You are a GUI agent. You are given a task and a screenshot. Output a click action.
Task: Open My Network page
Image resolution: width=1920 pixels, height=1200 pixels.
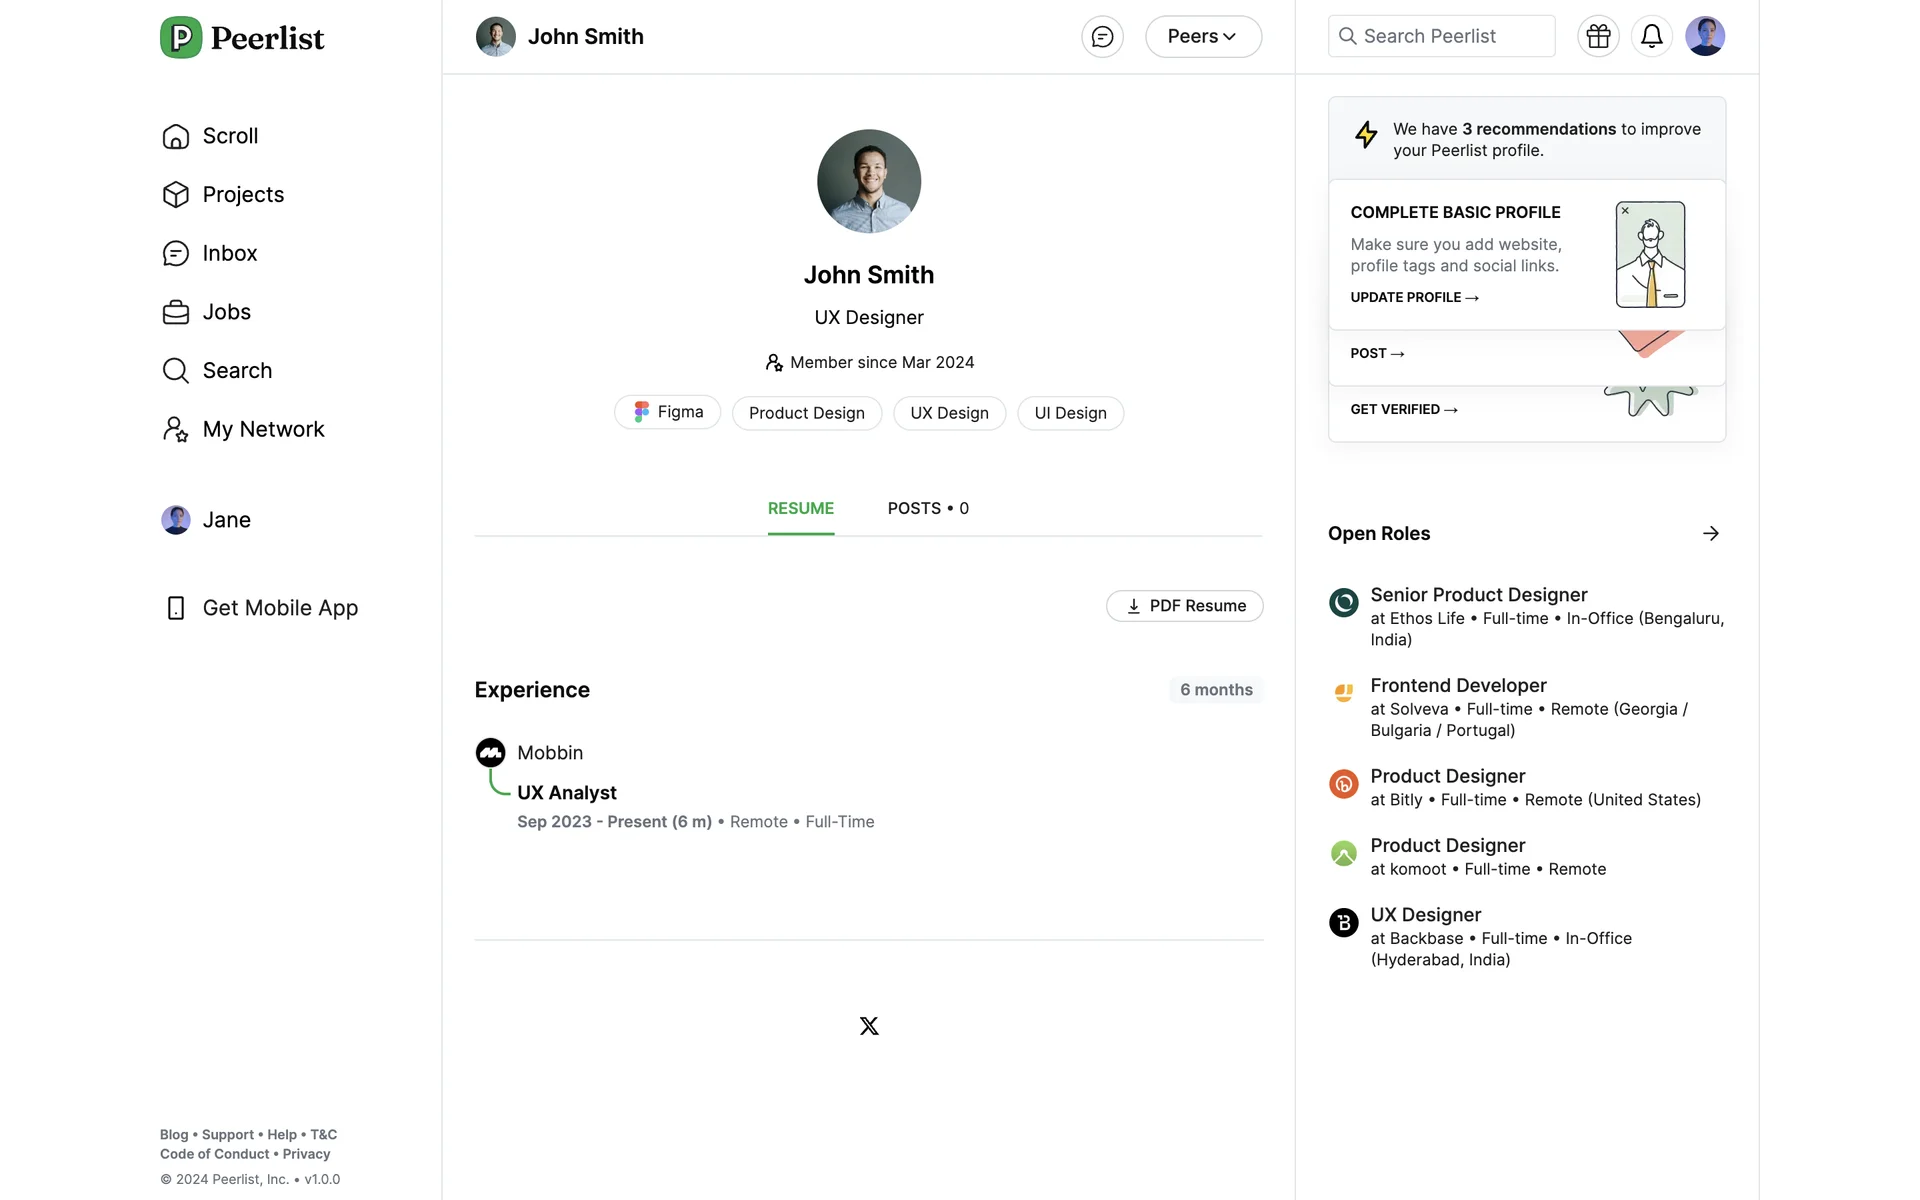coord(263,430)
